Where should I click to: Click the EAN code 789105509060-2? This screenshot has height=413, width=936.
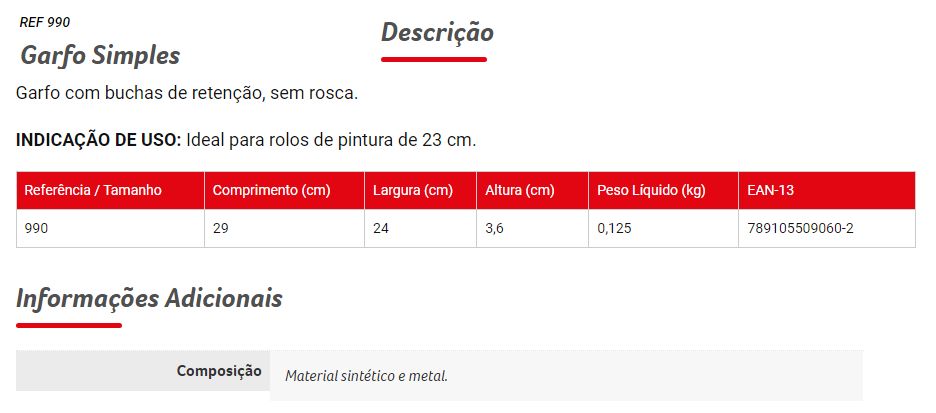(x=800, y=228)
